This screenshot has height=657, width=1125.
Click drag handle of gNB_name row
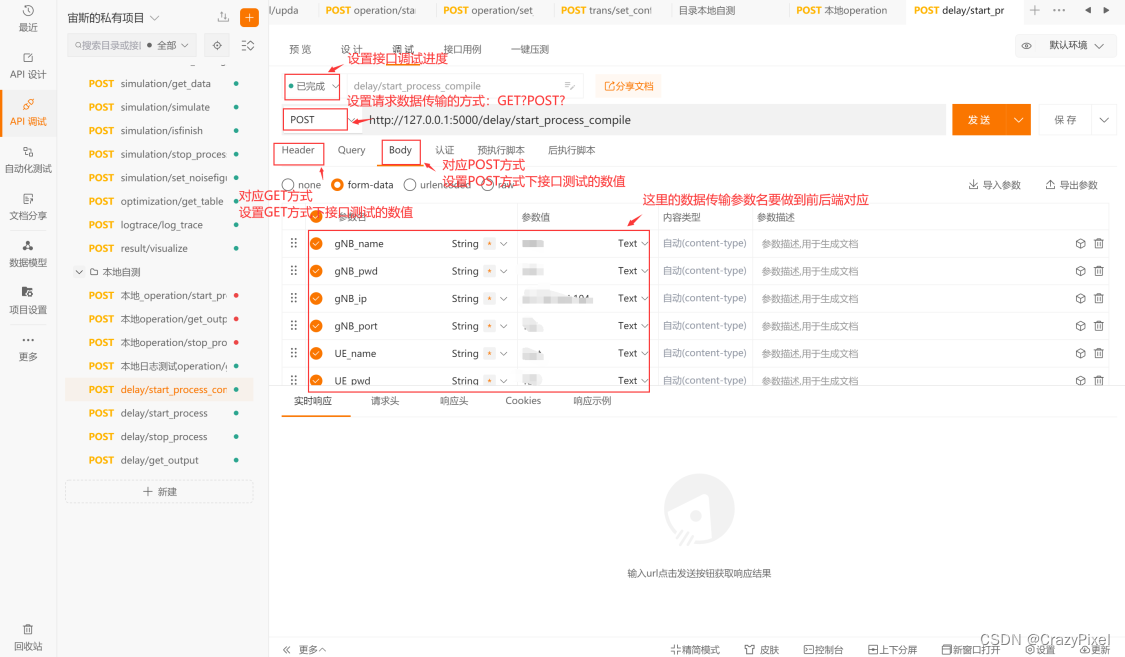pyautogui.click(x=293, y=243)
